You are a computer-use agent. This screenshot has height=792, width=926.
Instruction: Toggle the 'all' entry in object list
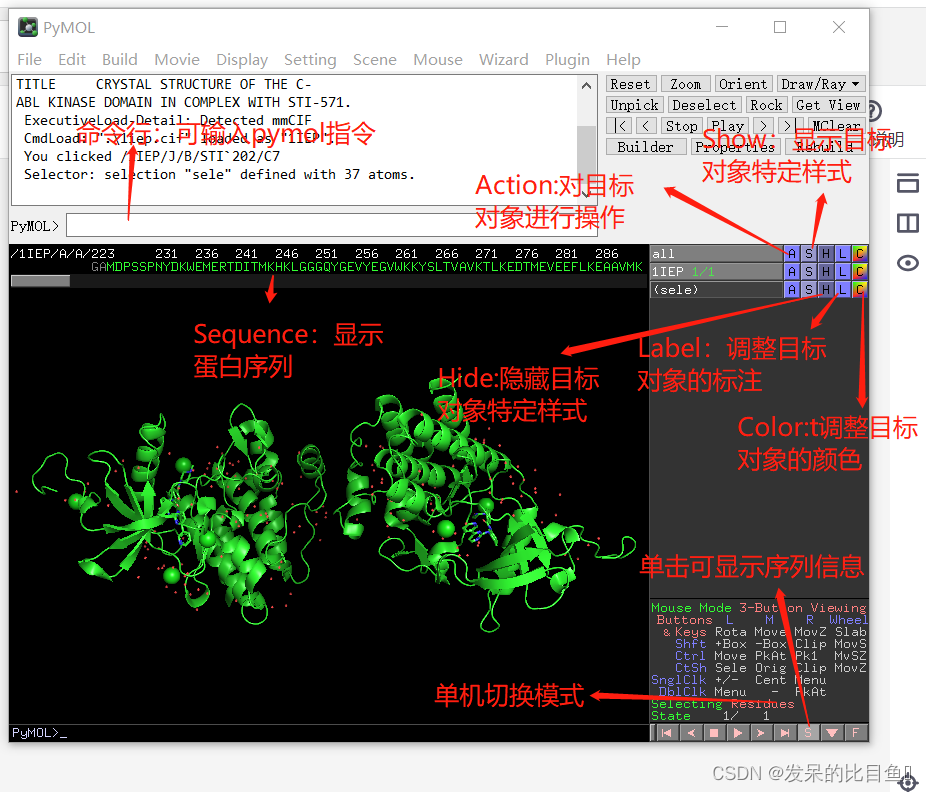coord(716,254)
